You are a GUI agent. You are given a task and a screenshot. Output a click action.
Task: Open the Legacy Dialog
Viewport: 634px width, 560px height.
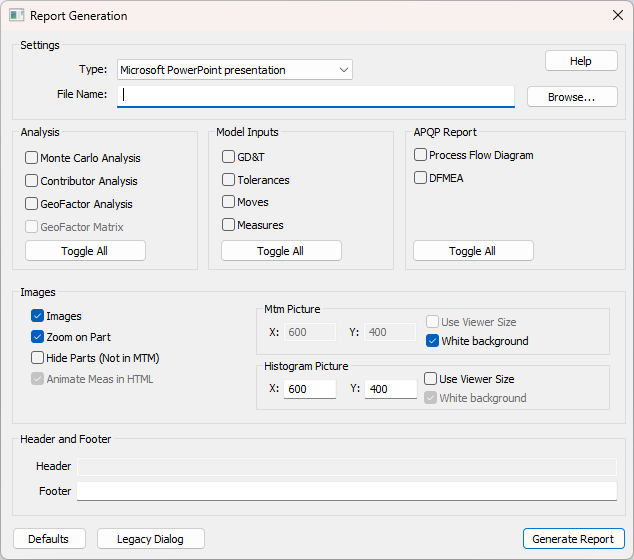pyautogui.click(x=151, y=539)
